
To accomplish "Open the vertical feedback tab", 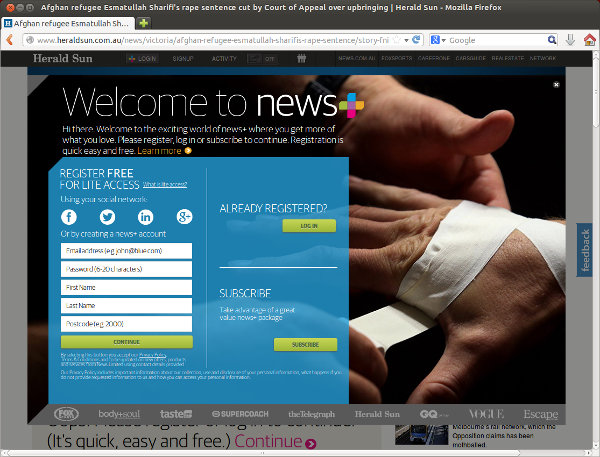I will (x=584, y=250).
